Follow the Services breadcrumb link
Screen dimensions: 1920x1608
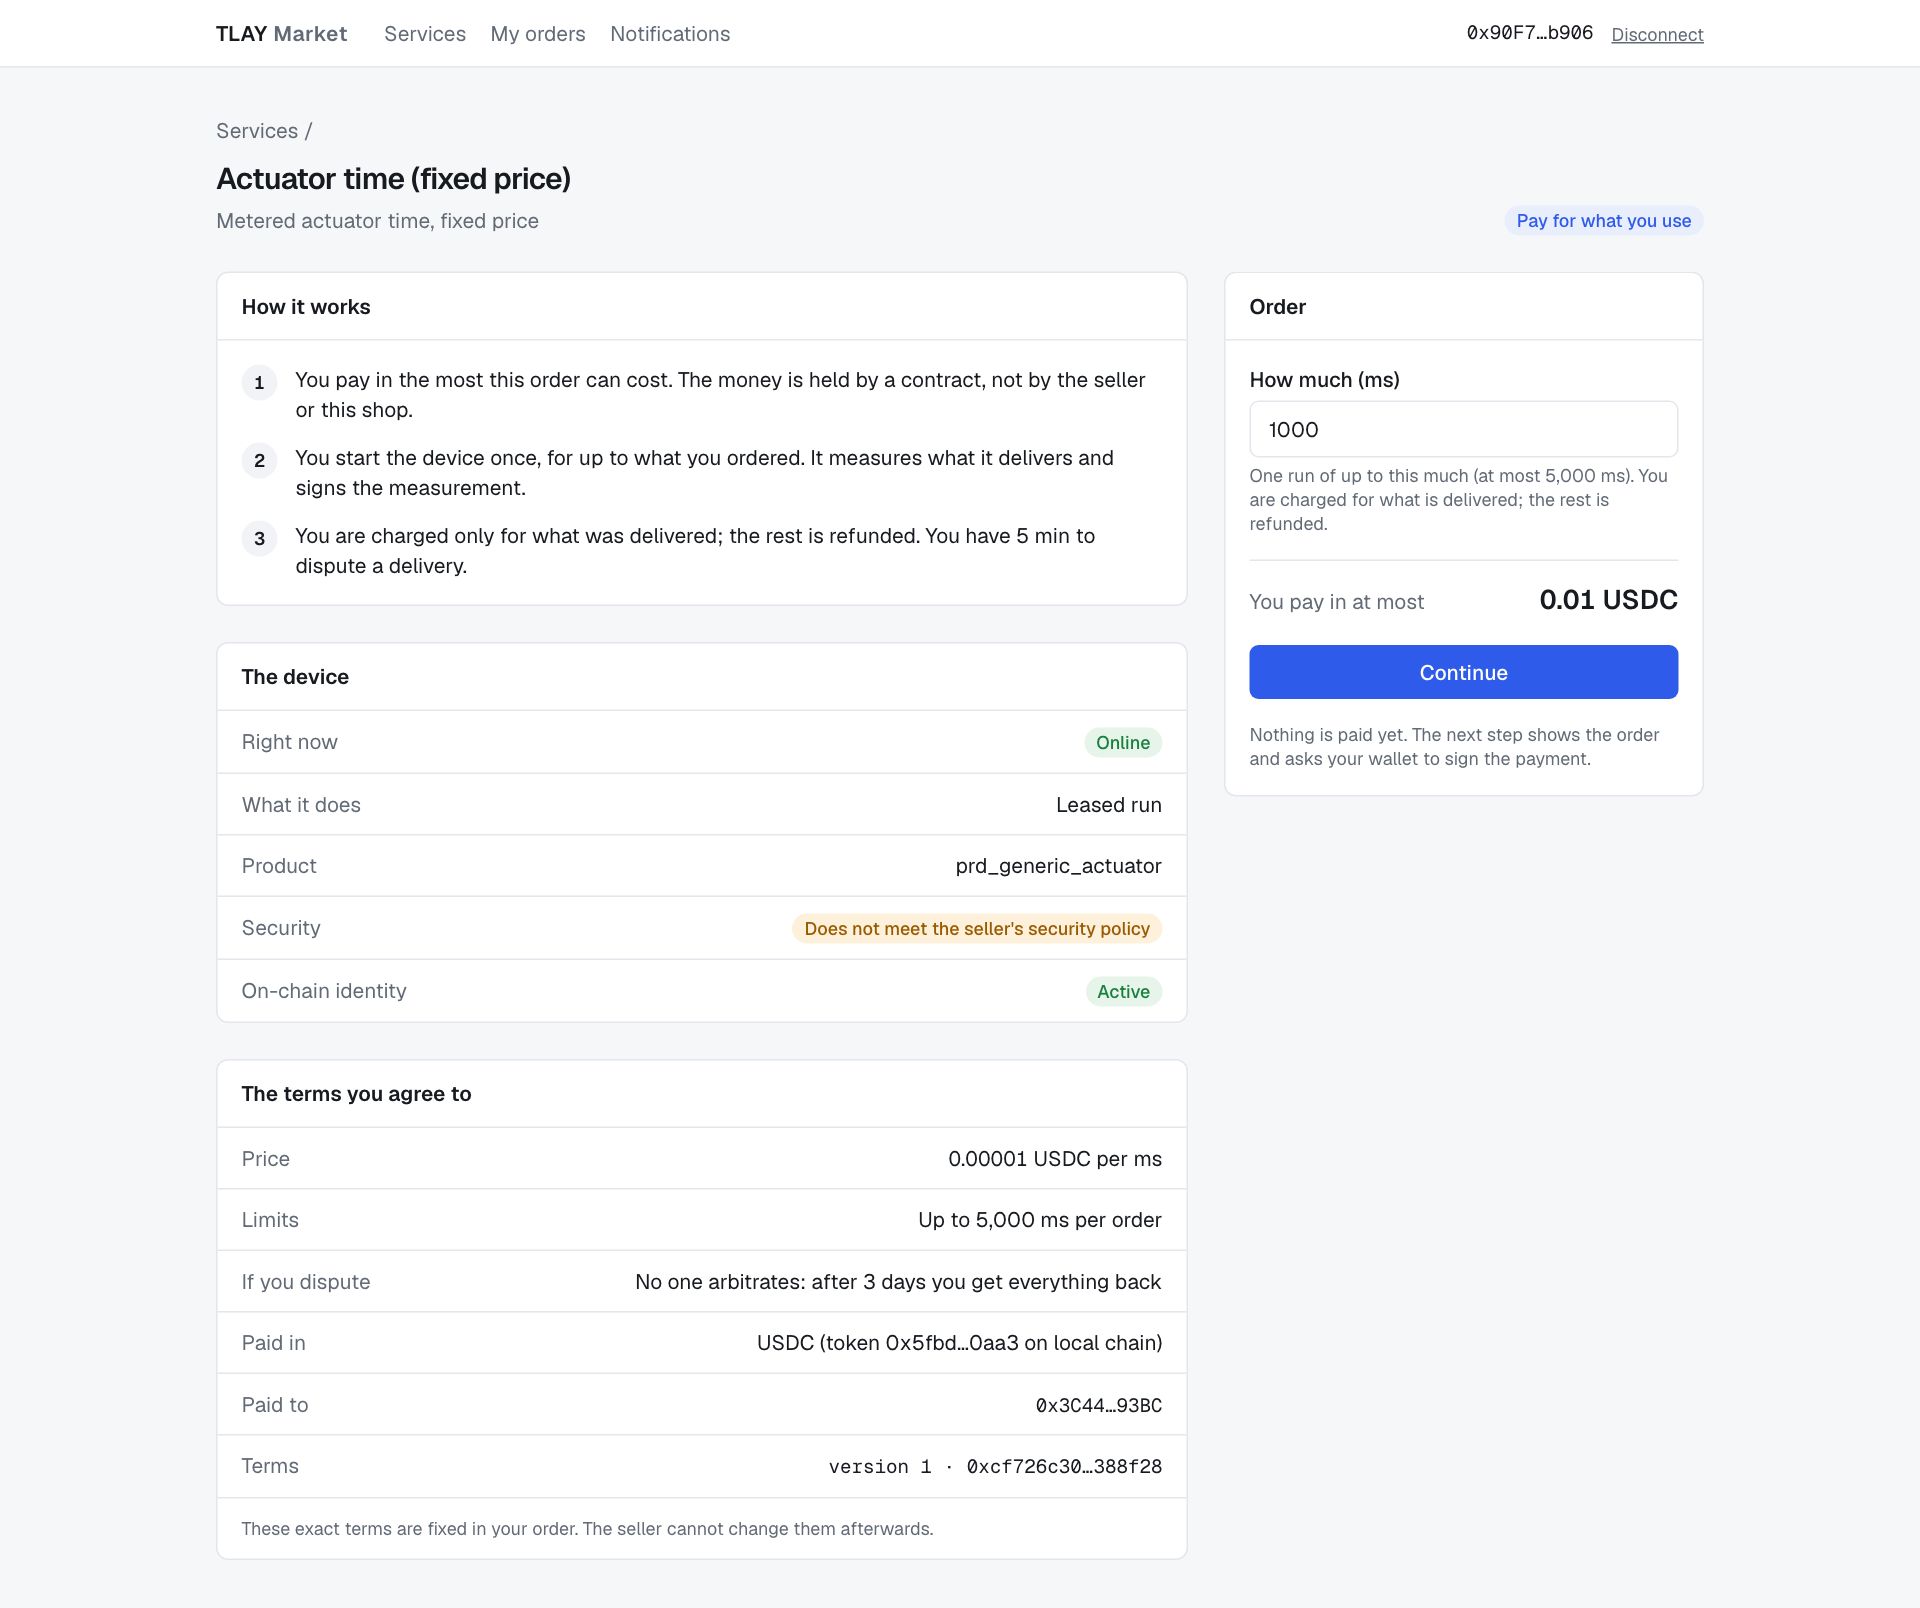(257, 131)
